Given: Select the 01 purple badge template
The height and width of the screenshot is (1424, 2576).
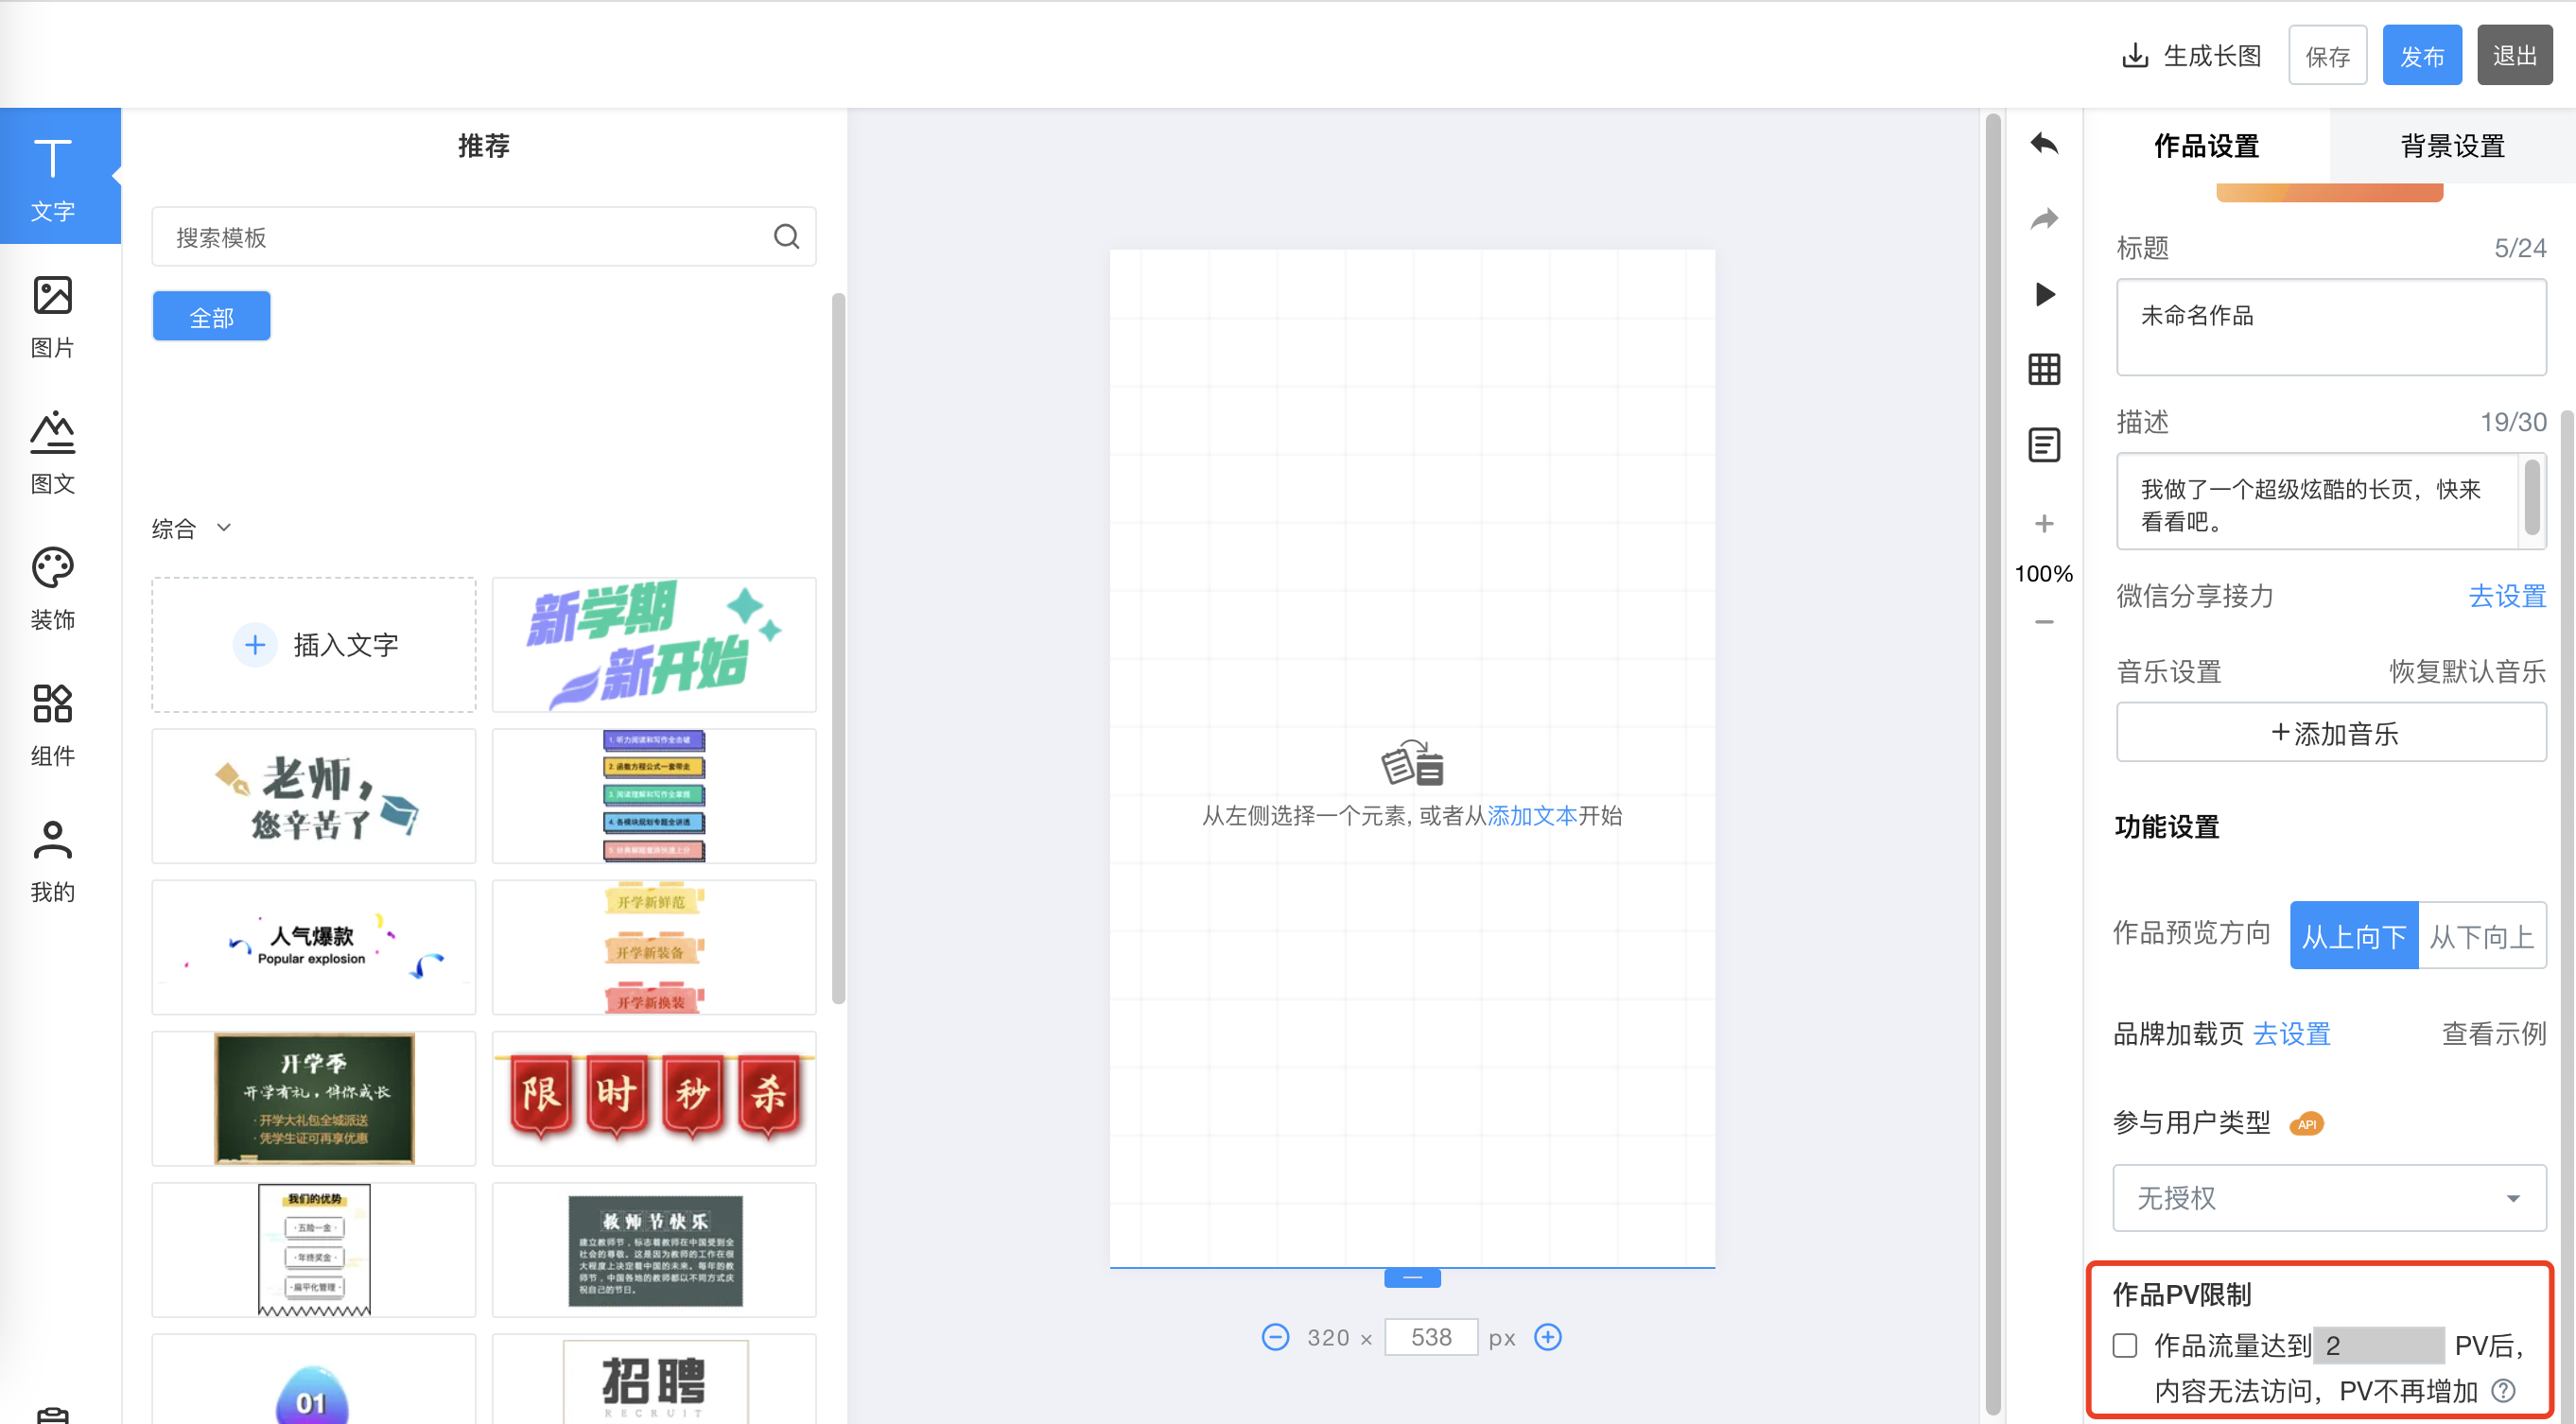Looking at the screenshot, I should (314, 1379).
